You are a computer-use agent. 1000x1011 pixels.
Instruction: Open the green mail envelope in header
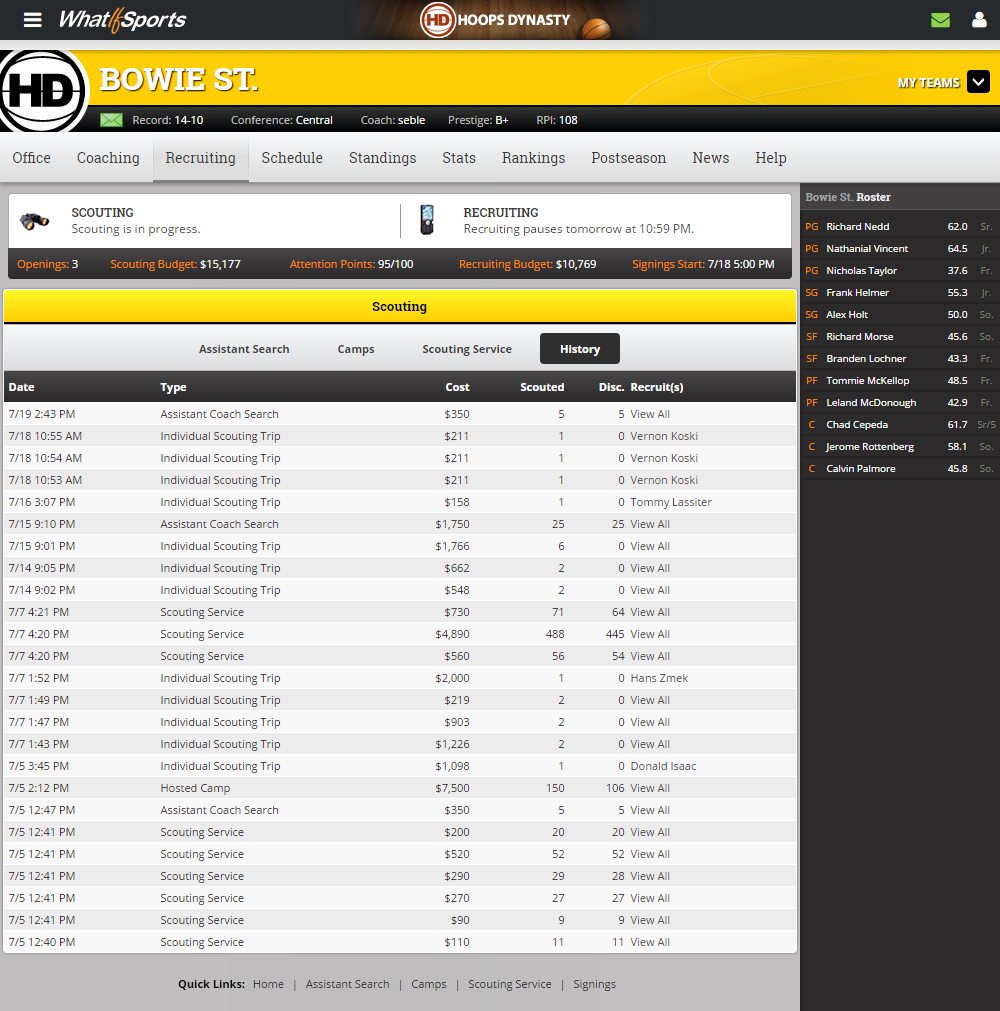click(940, 20)
